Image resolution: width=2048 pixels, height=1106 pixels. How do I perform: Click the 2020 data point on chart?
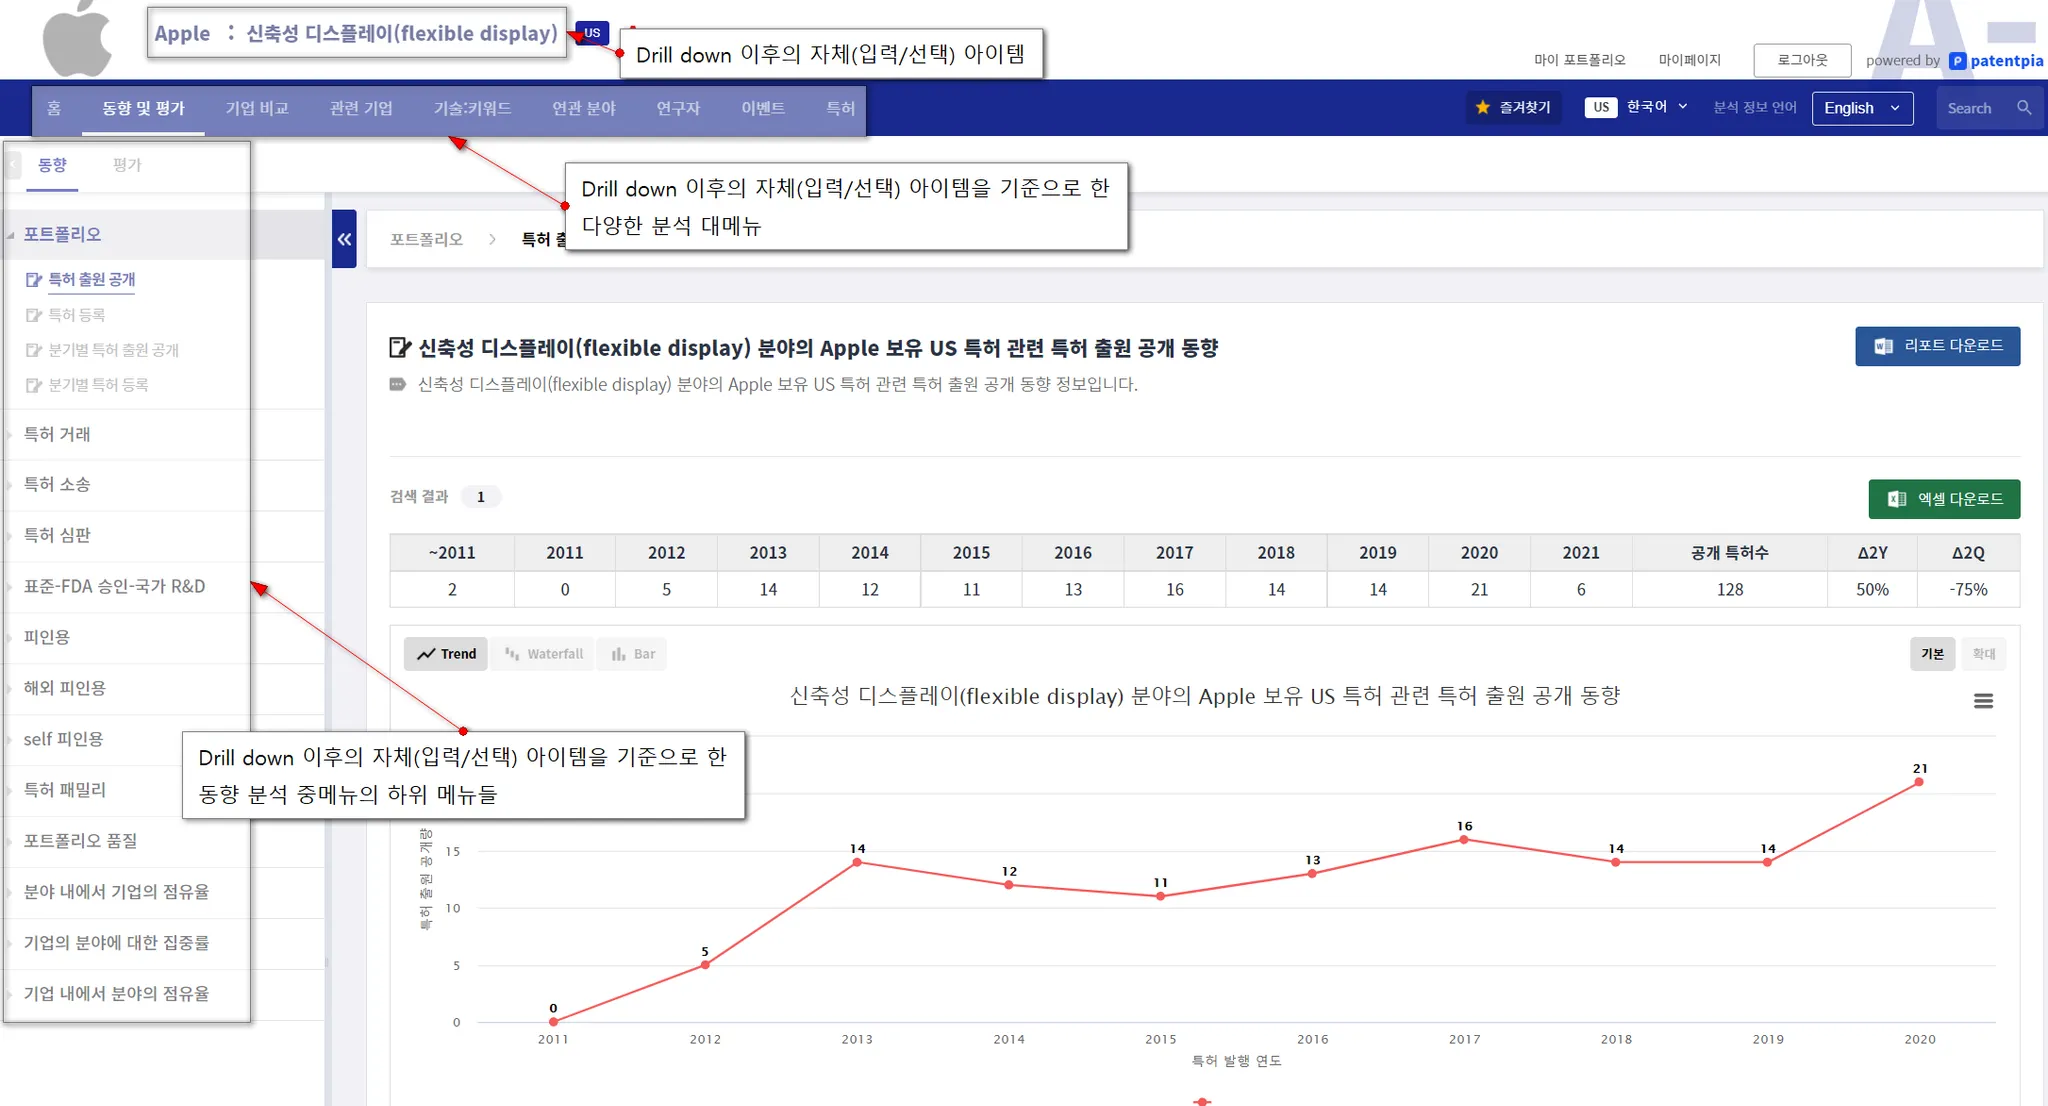coord(1918,782)
